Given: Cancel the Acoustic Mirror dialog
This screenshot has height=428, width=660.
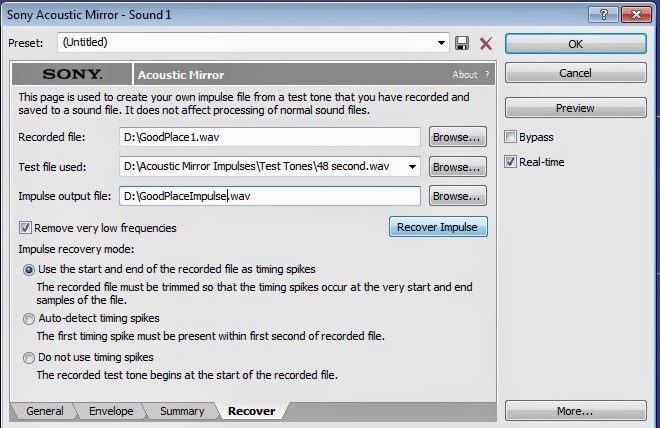Looking at the screenshot, I should (x=575, y=73).
